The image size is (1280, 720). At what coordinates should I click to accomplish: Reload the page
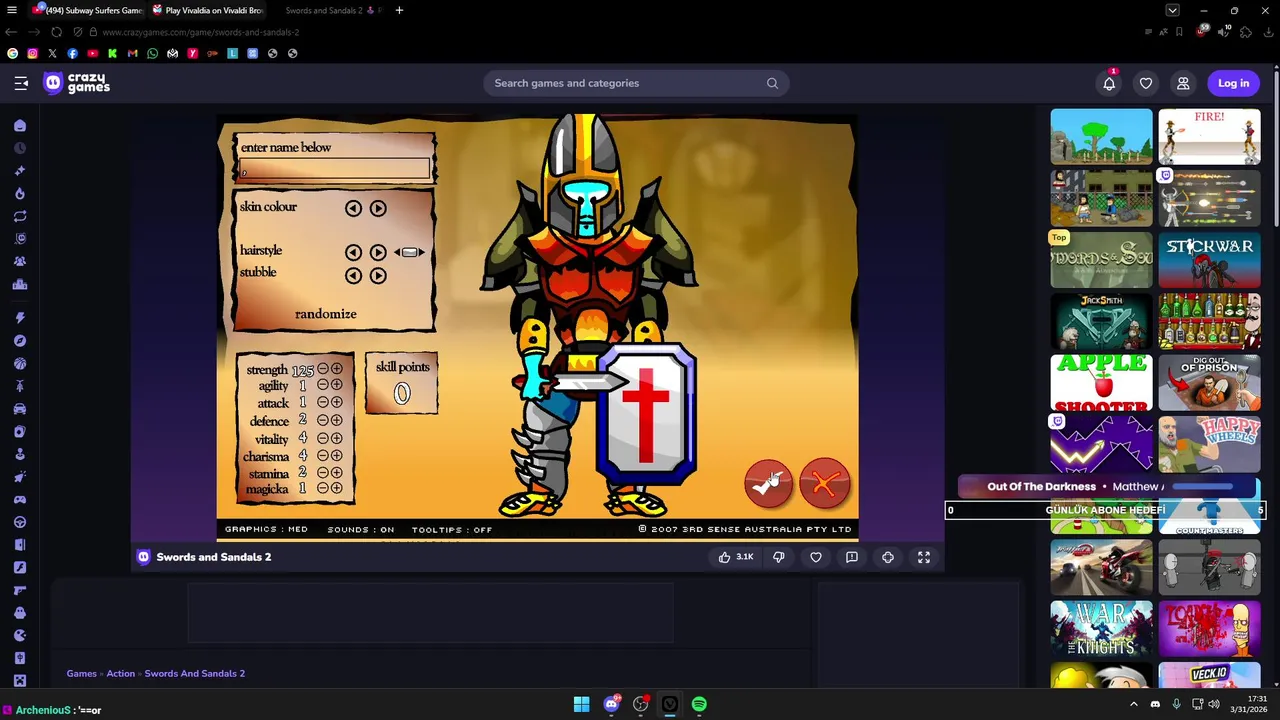point(57,32)
